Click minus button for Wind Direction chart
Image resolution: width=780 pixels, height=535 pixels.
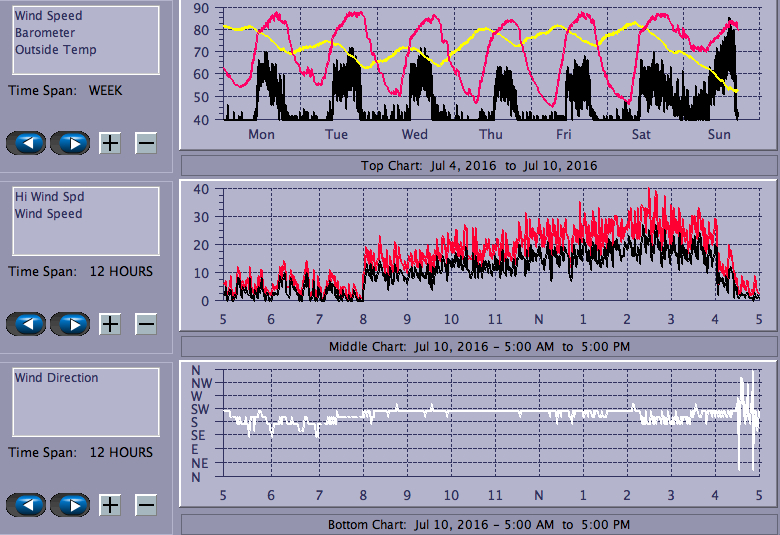point(146,505)
